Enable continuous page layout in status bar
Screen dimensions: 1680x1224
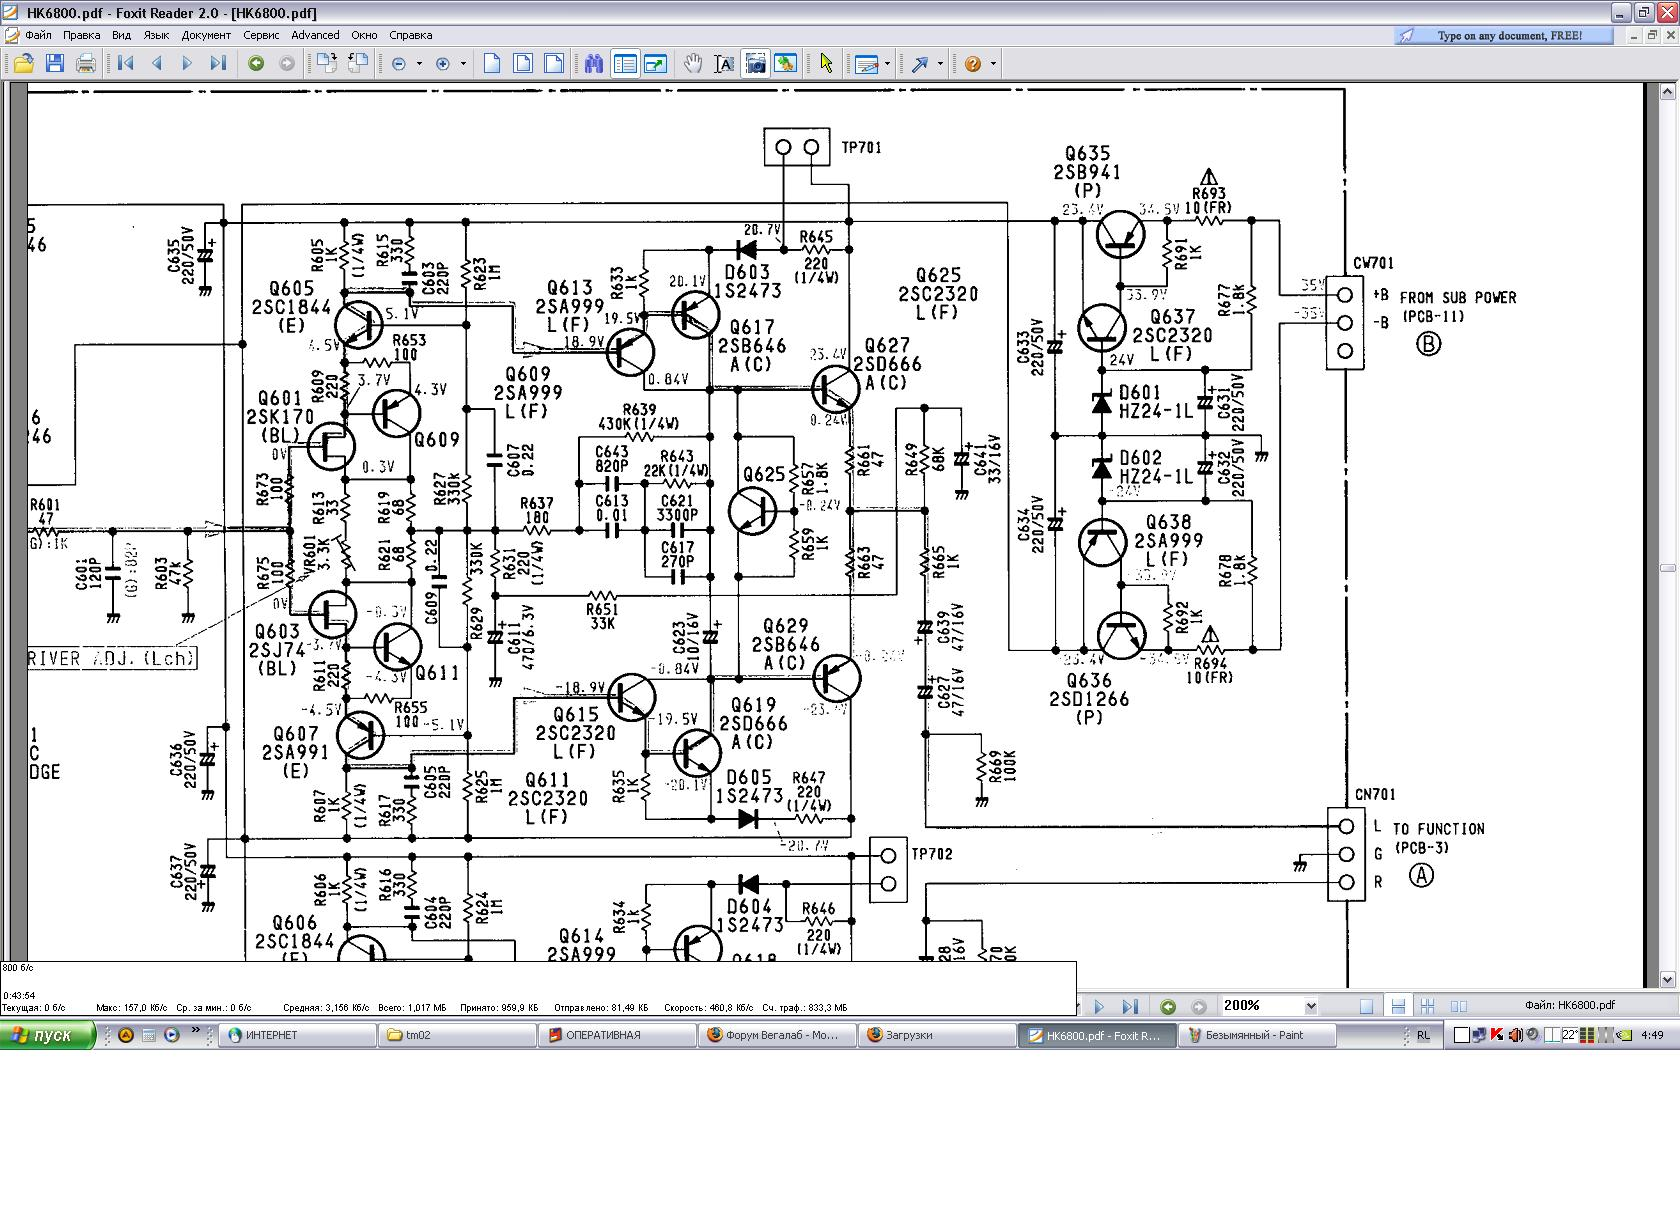tap(1398, 1006)
